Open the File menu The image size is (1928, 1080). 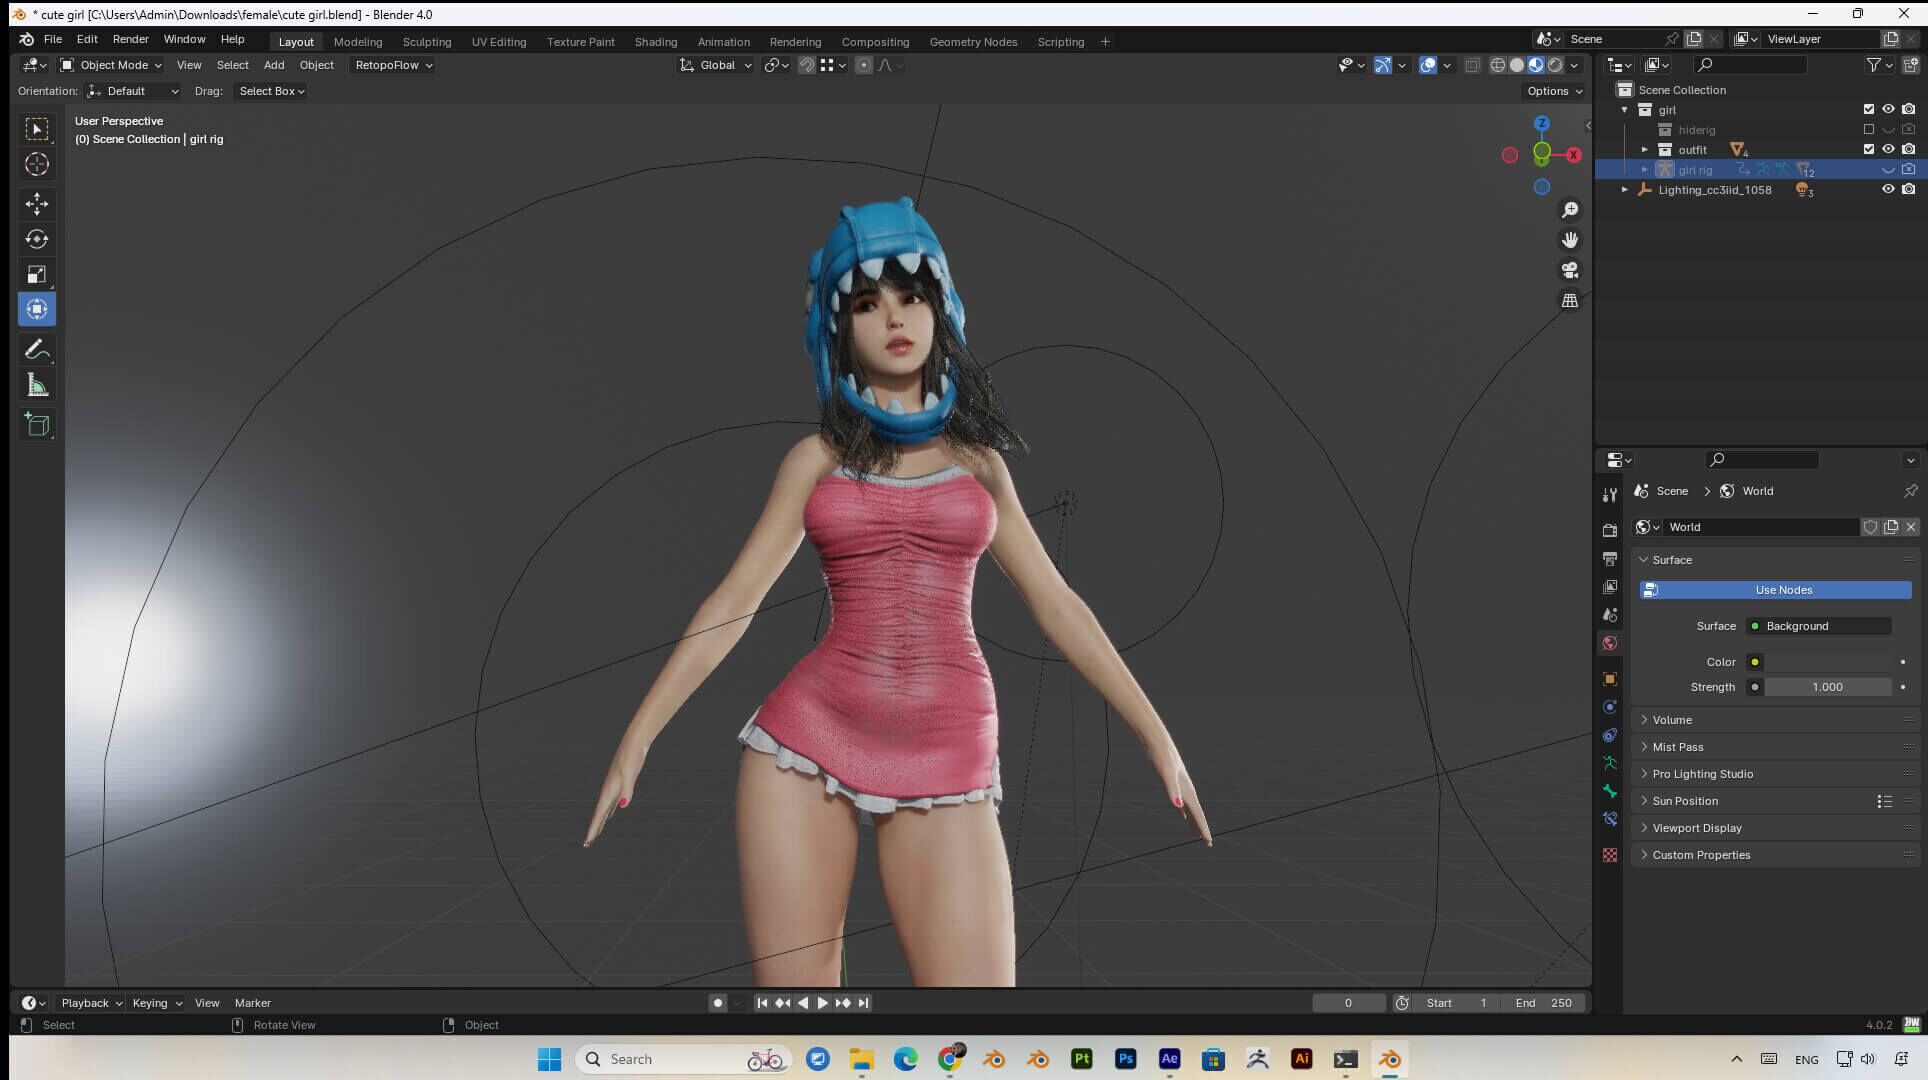(x=53, y=39)
